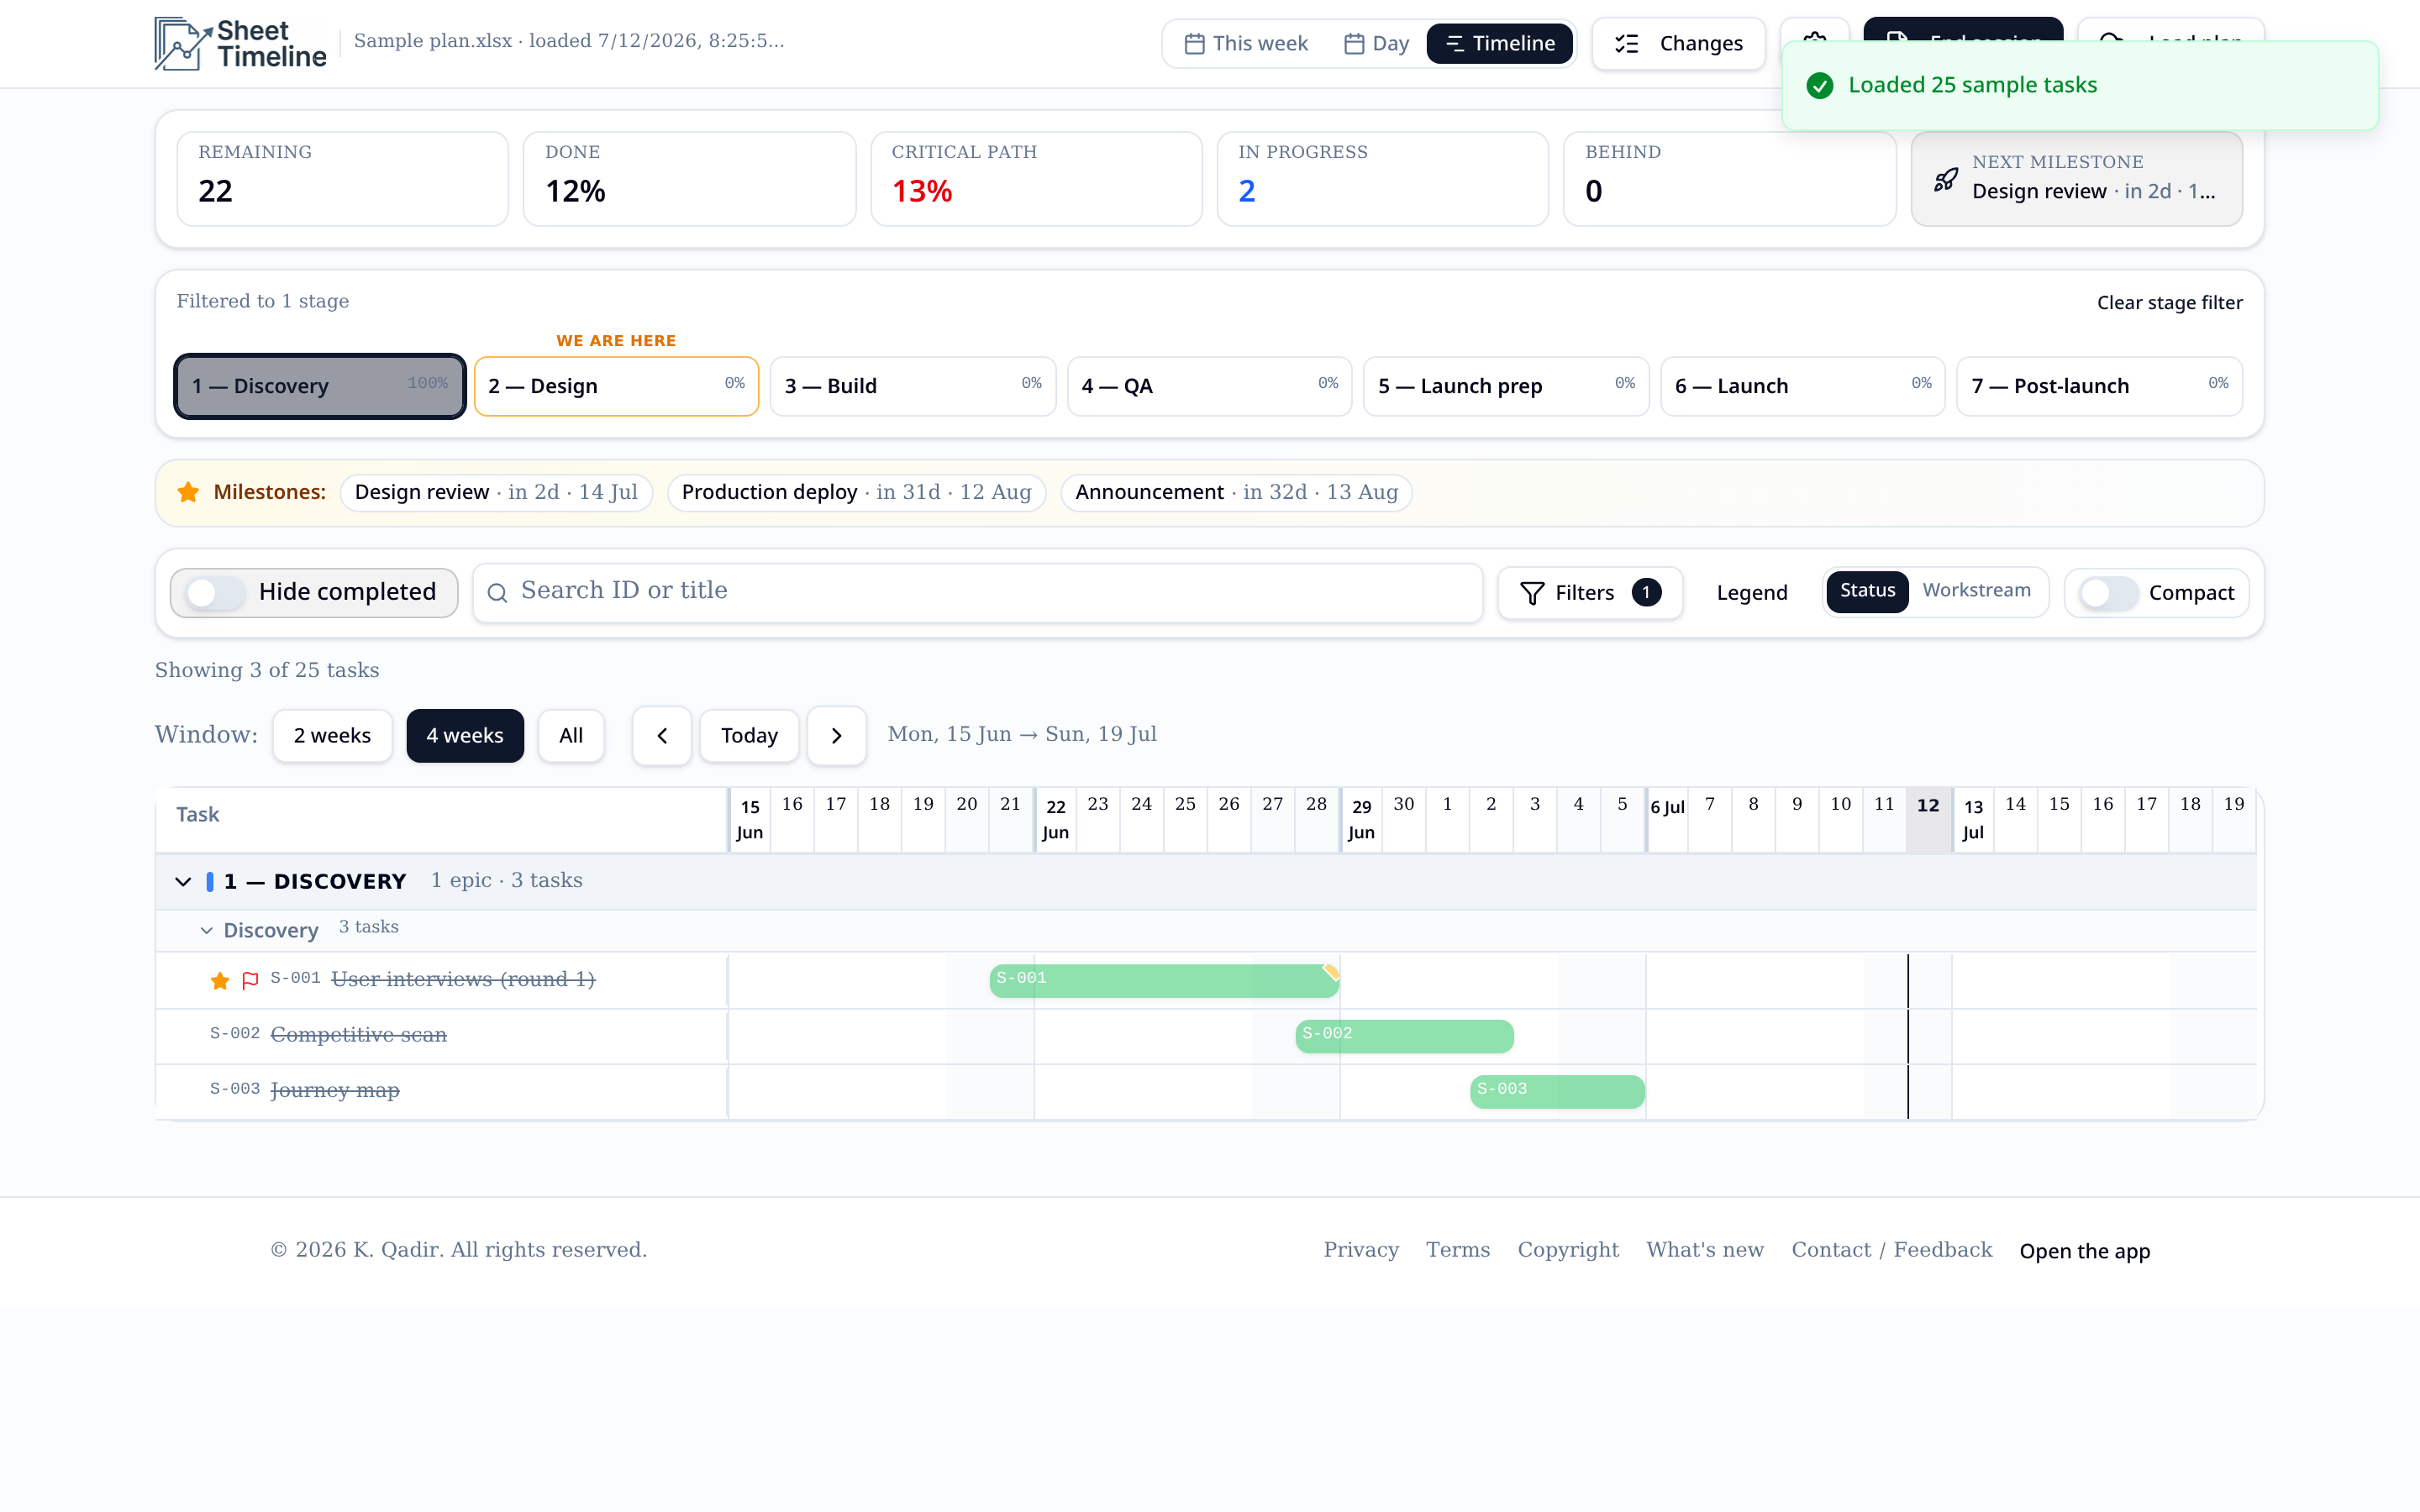The height and width of the screenshot is (1512, 2420).
Task: Focus the Search ID or title field
Action: [978, 593]
